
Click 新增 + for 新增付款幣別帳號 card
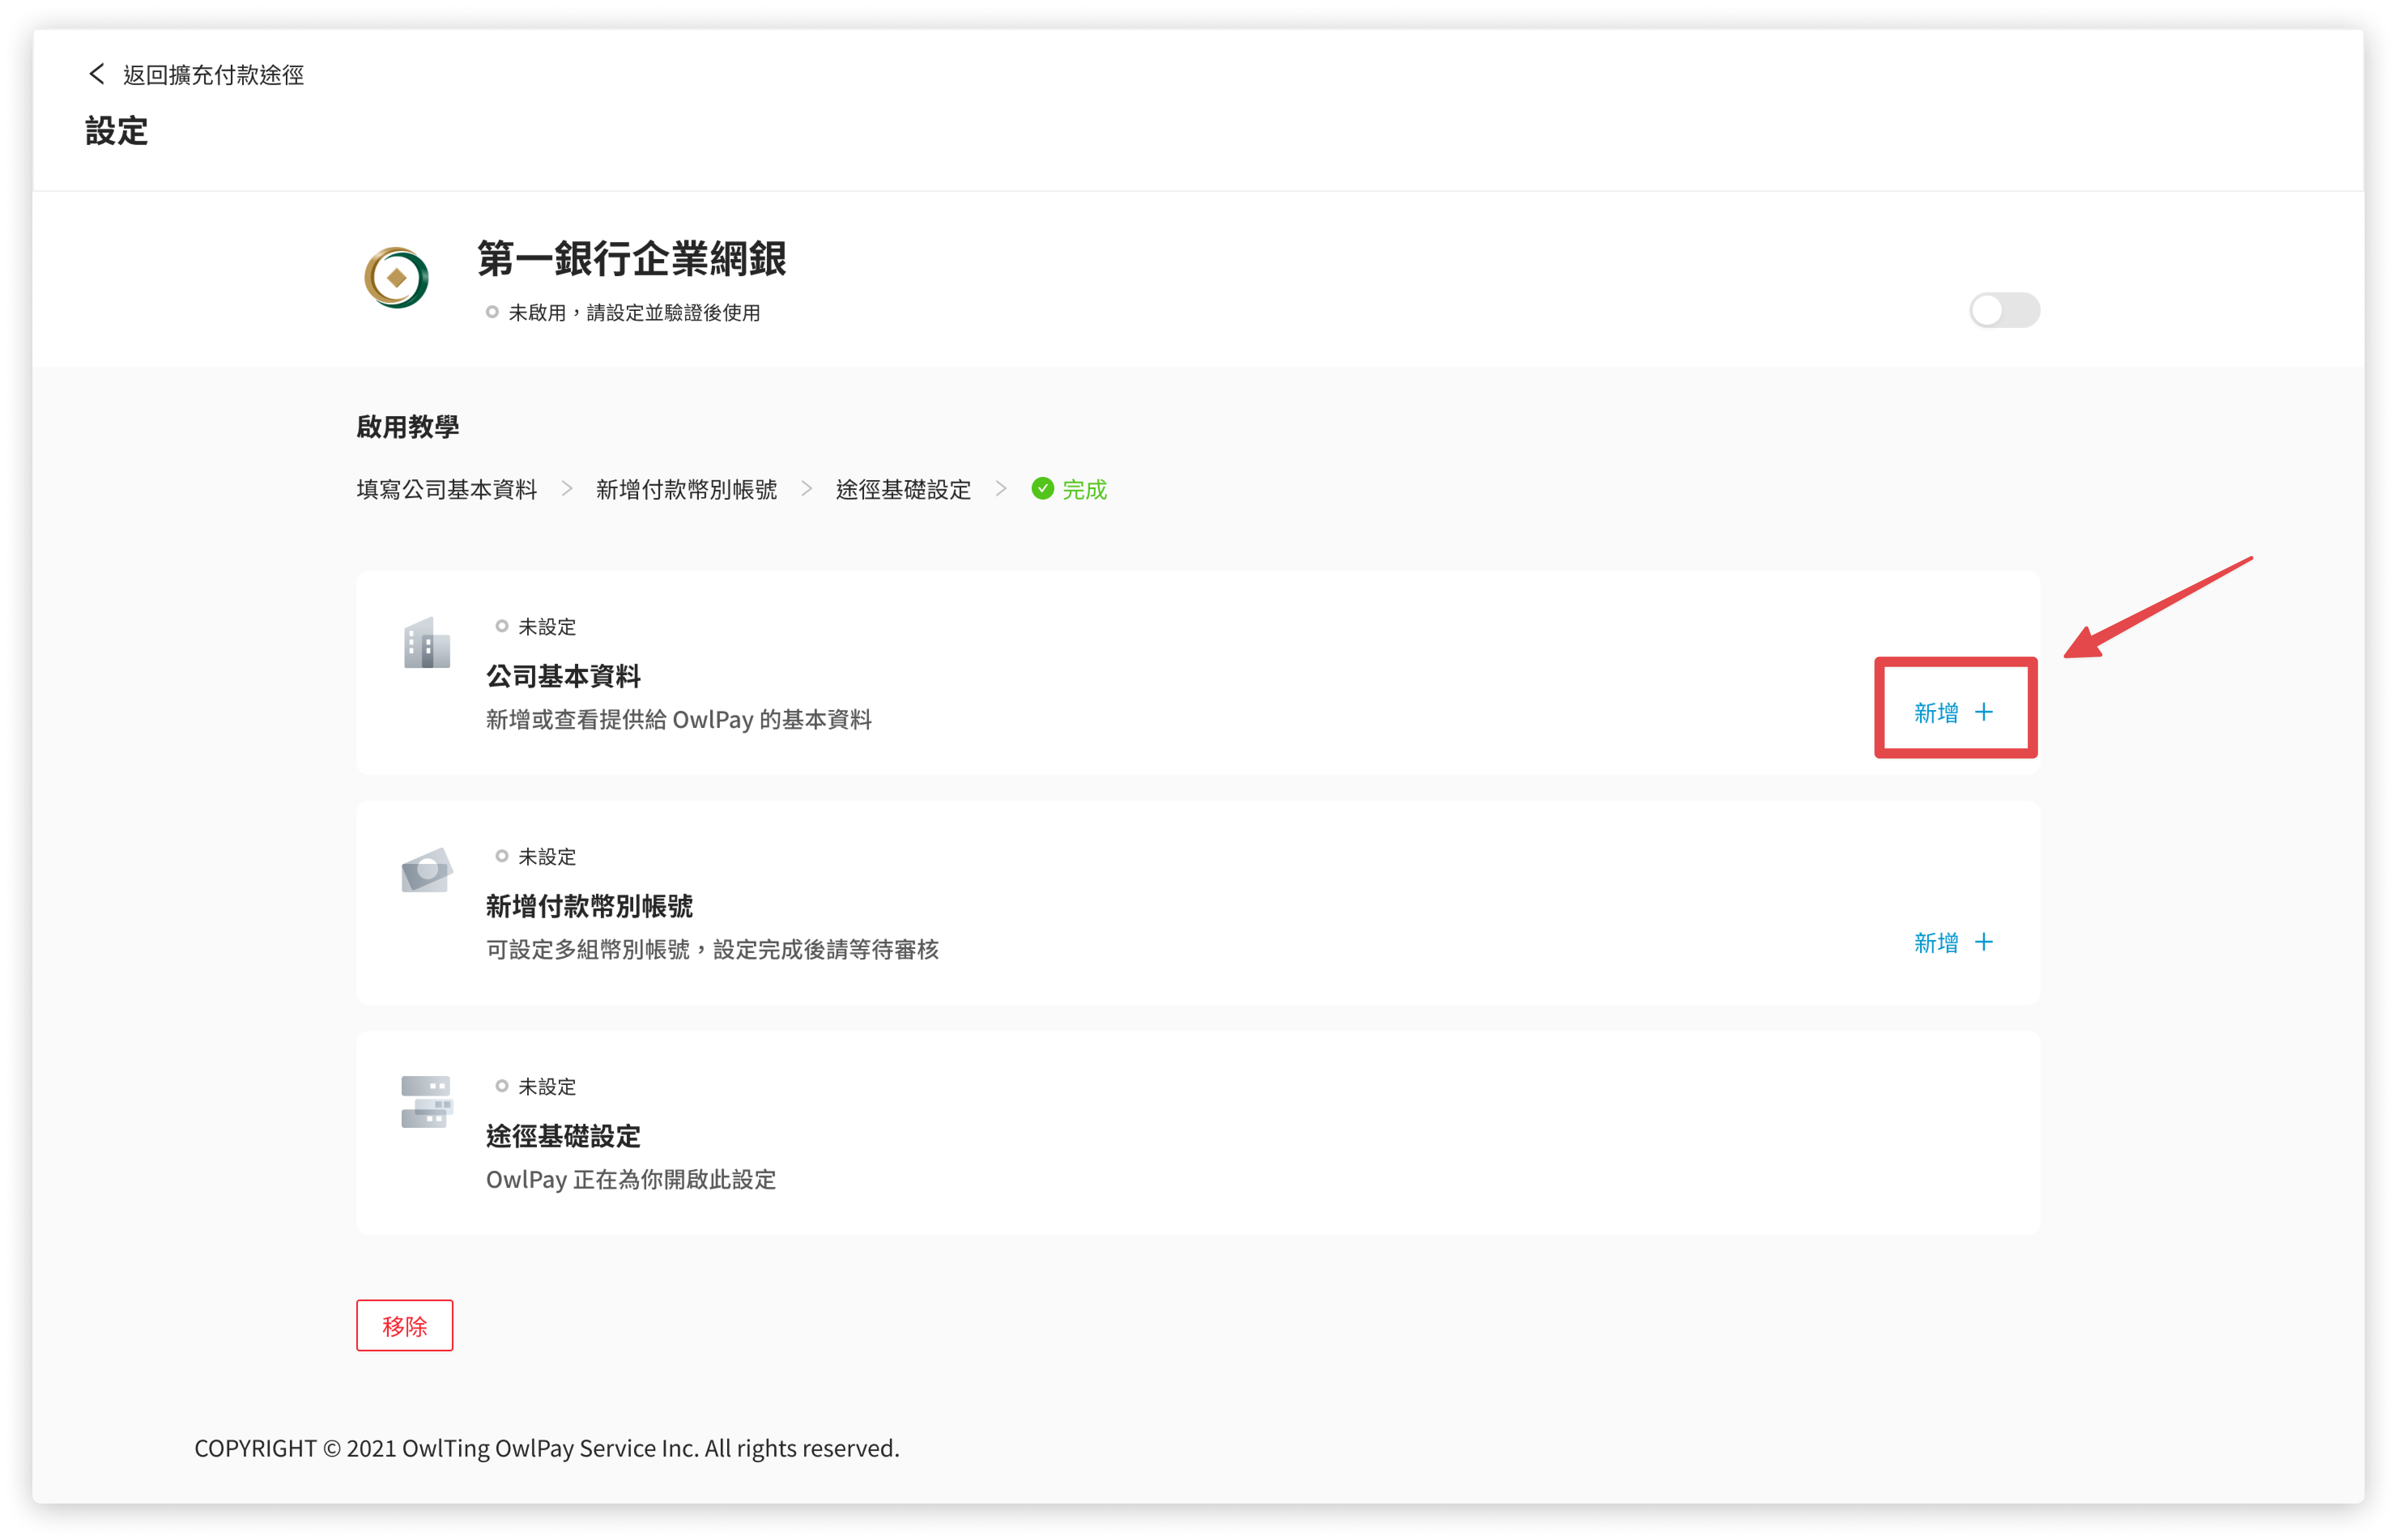(1954, 942)
